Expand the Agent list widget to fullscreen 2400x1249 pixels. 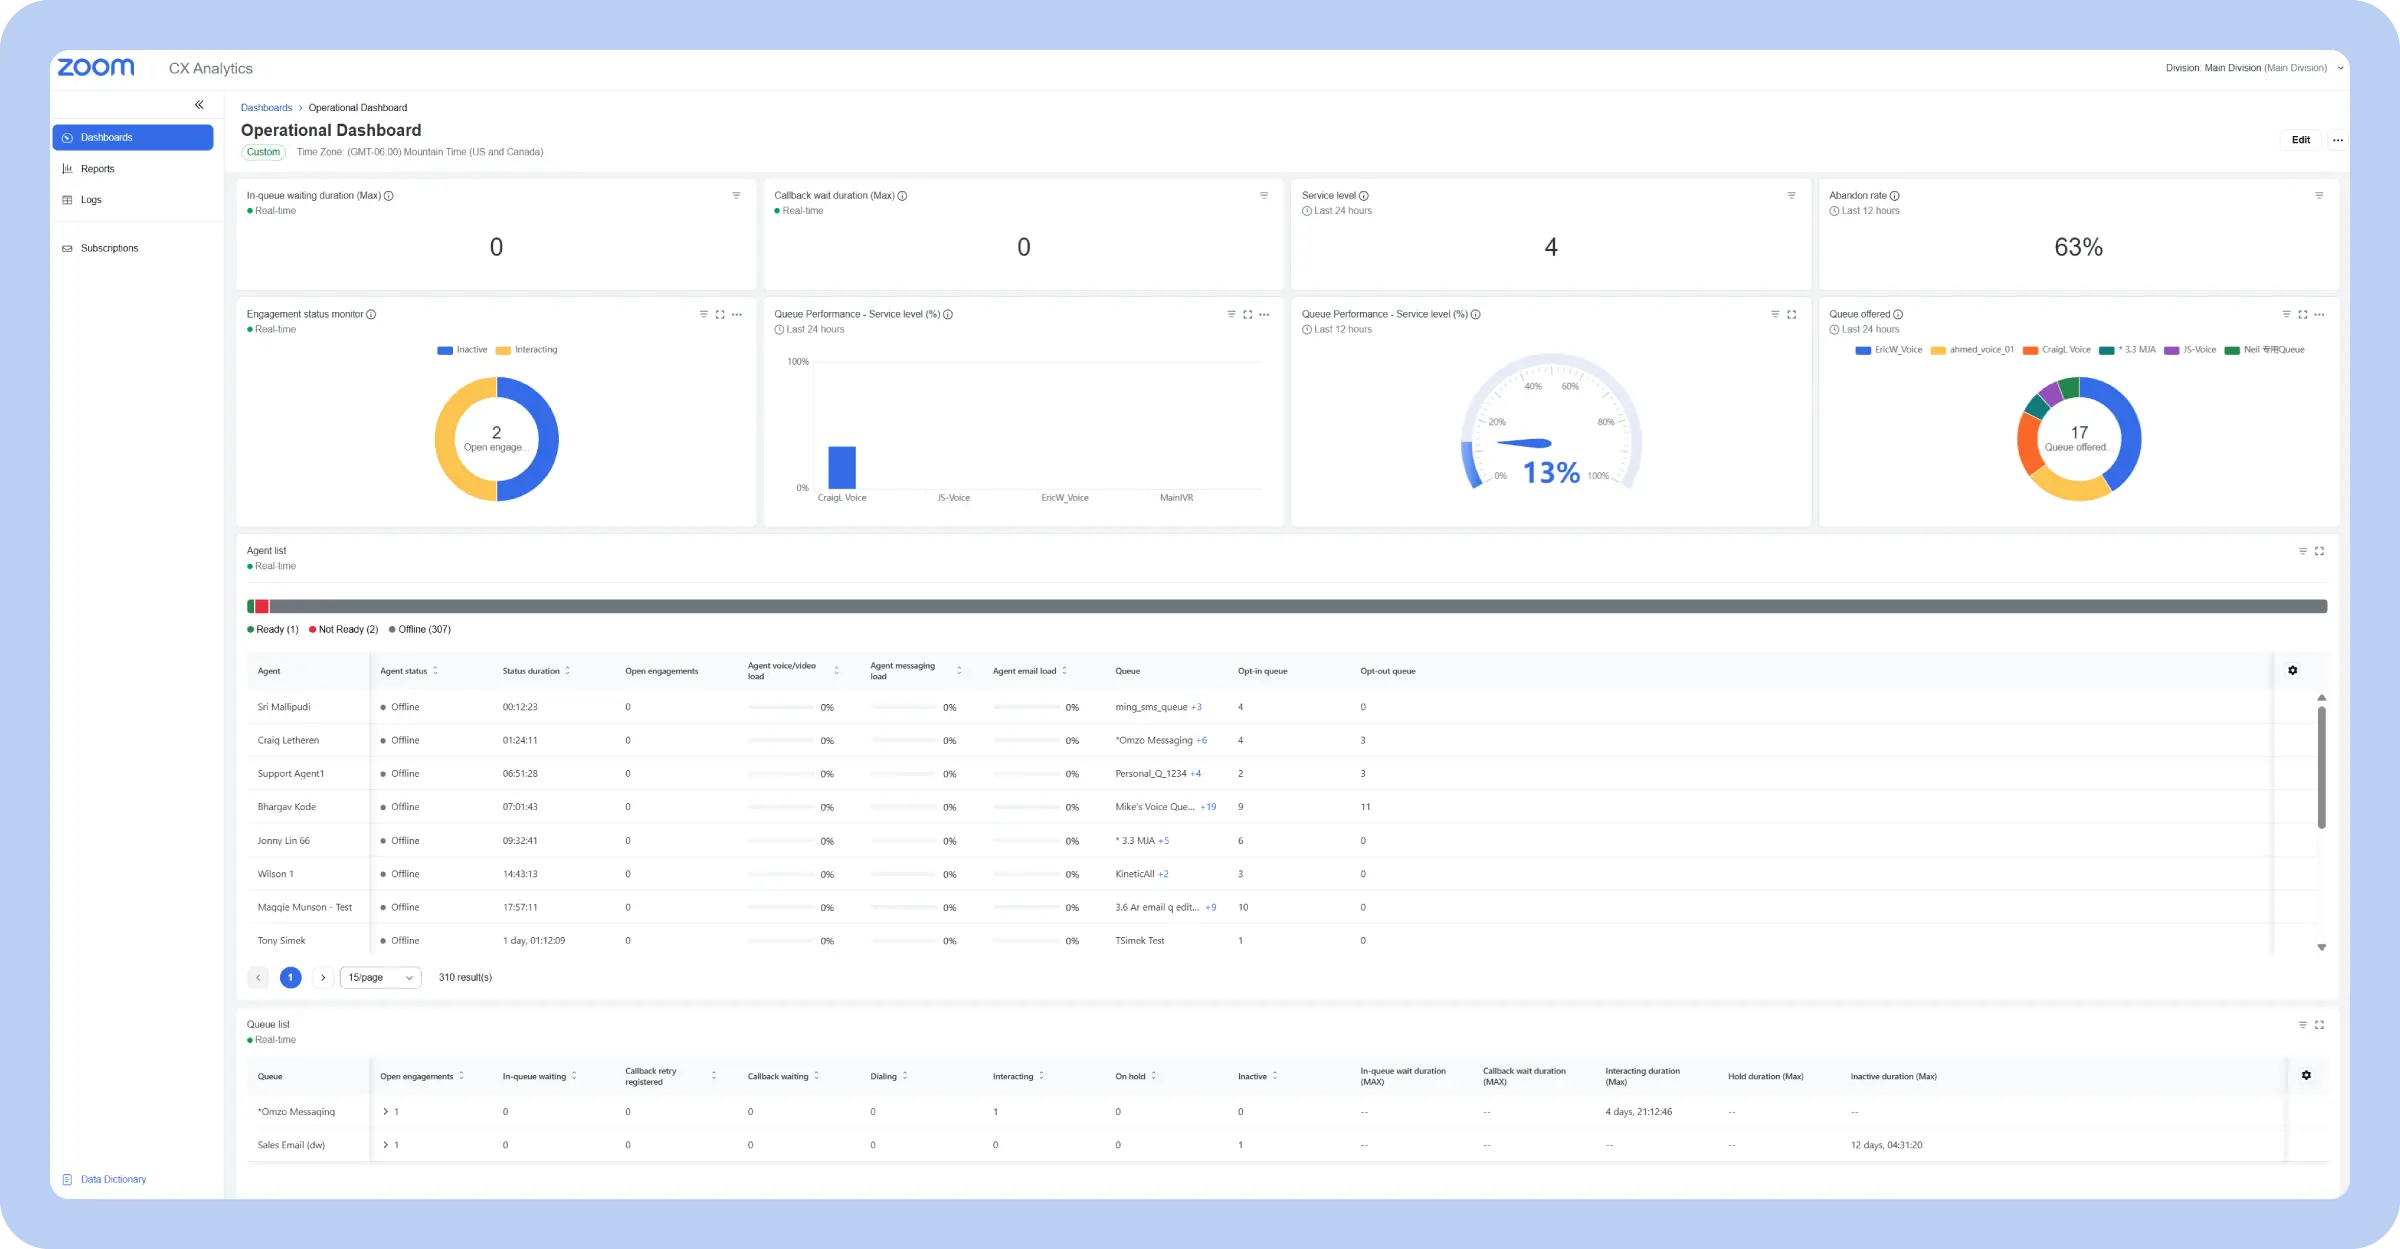[2319, 551]
